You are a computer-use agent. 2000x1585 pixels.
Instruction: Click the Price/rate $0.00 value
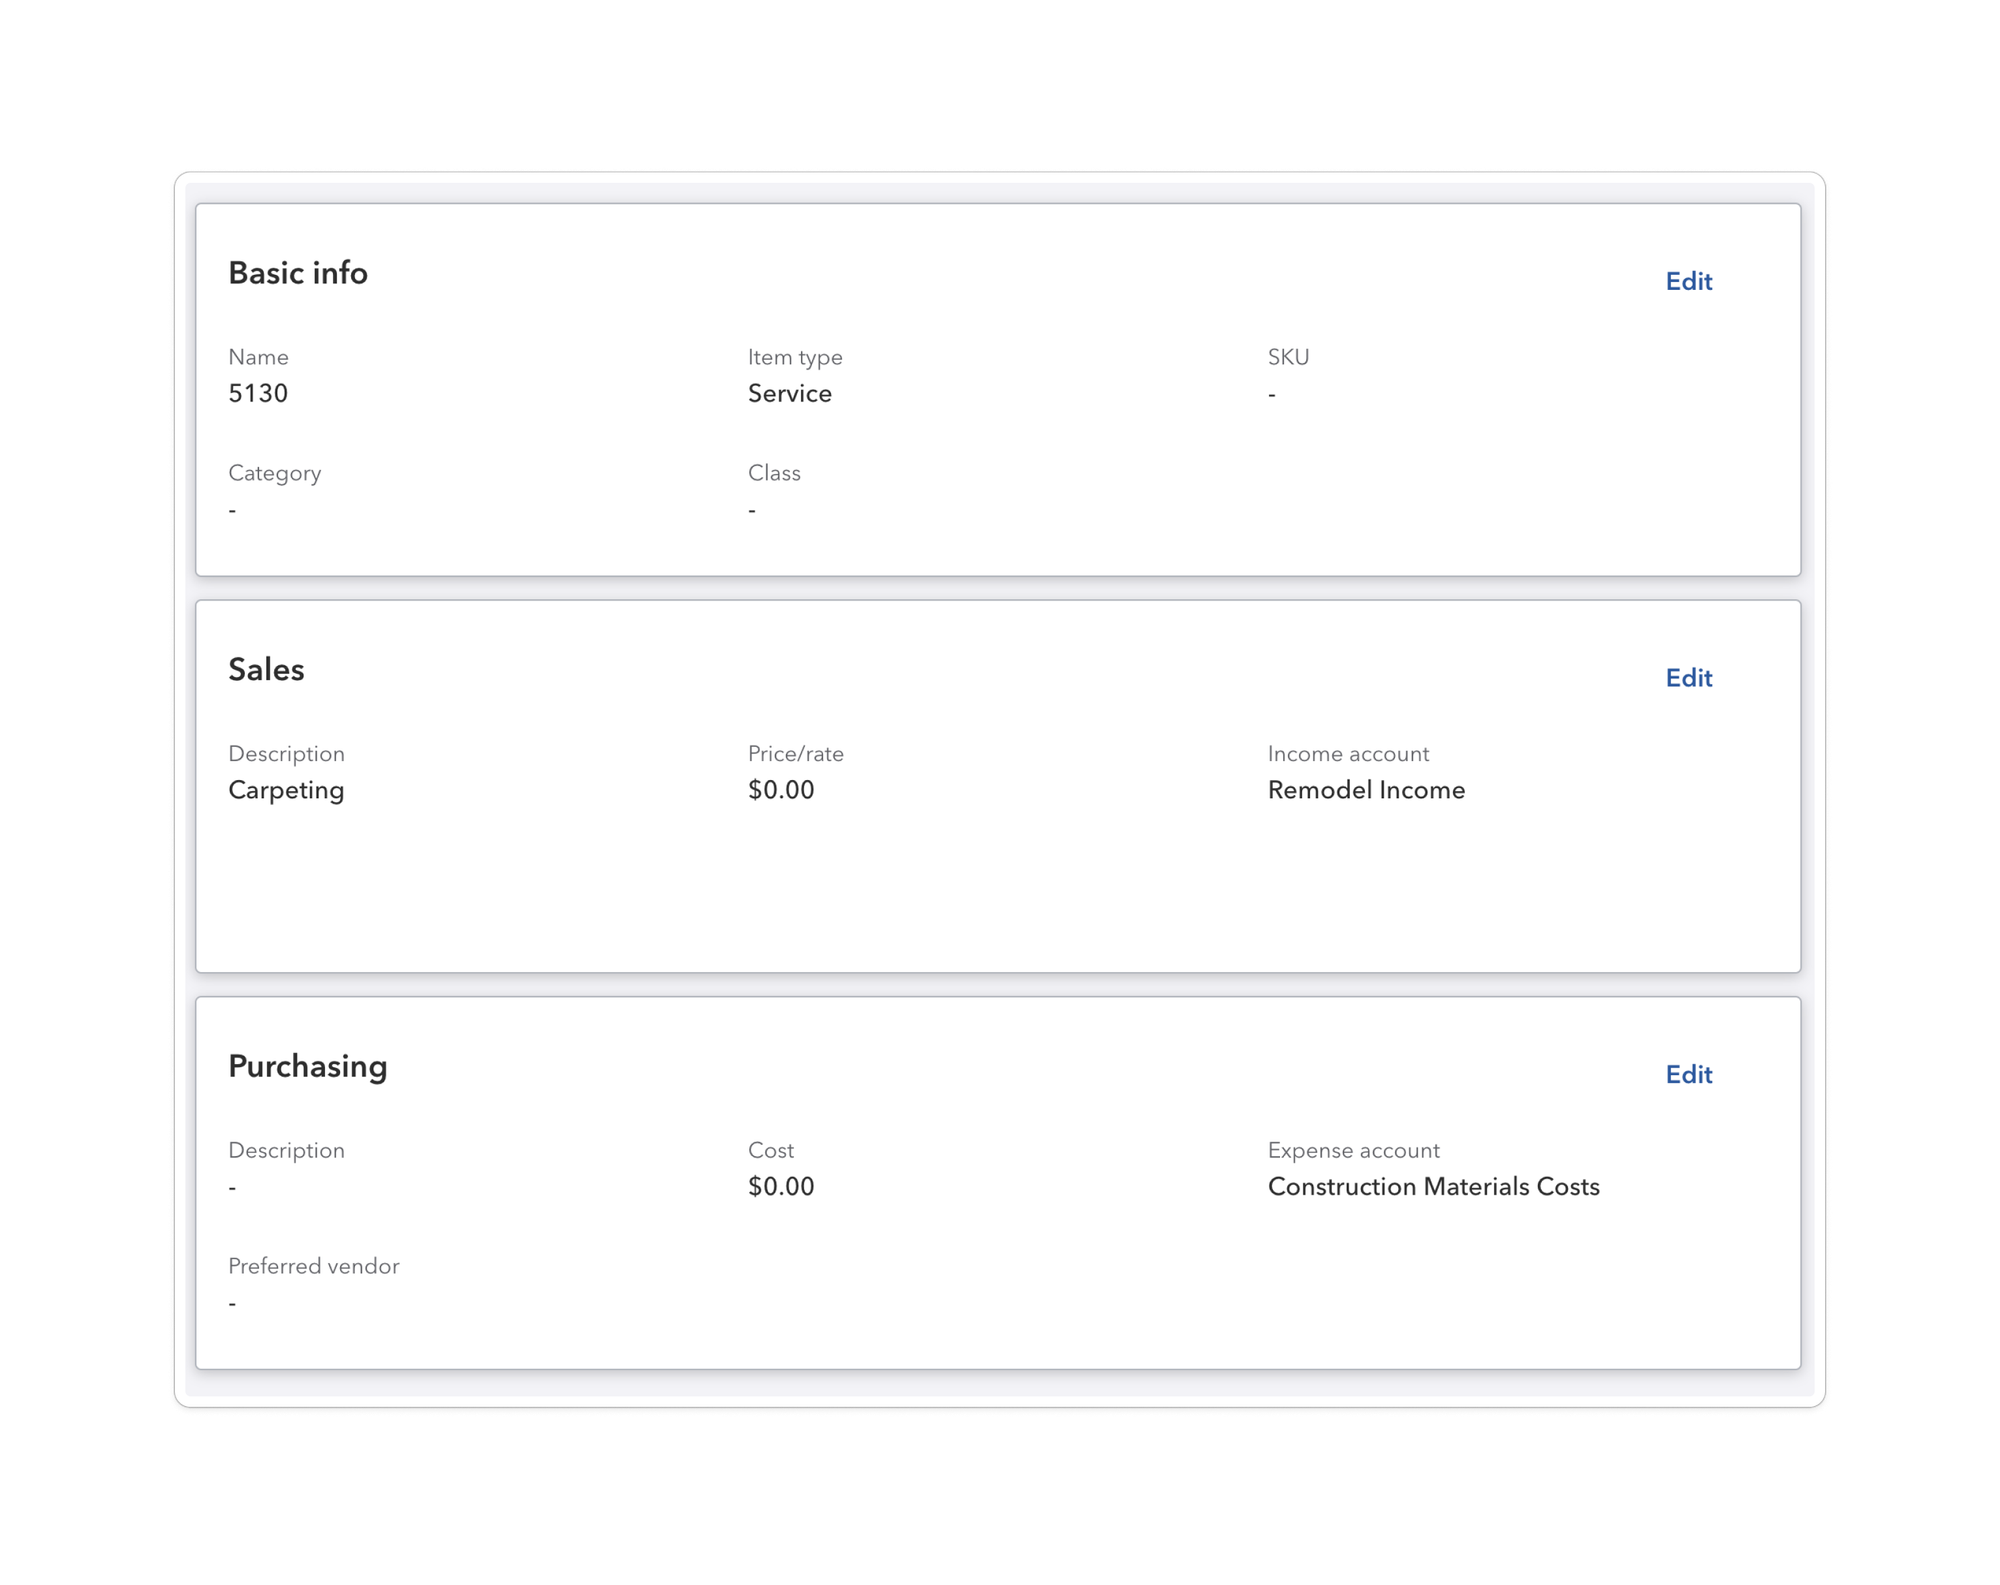(x=781, y=790)
